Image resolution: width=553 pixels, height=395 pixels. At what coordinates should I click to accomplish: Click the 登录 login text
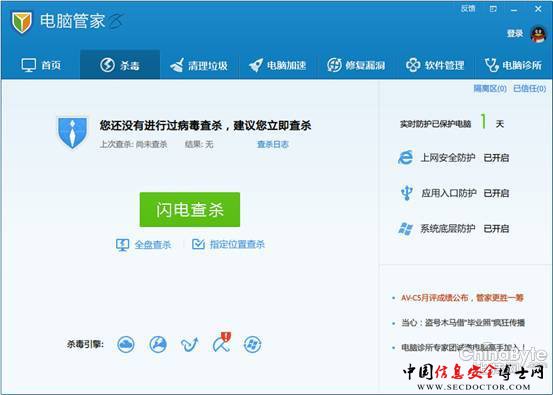click(515, 34)
